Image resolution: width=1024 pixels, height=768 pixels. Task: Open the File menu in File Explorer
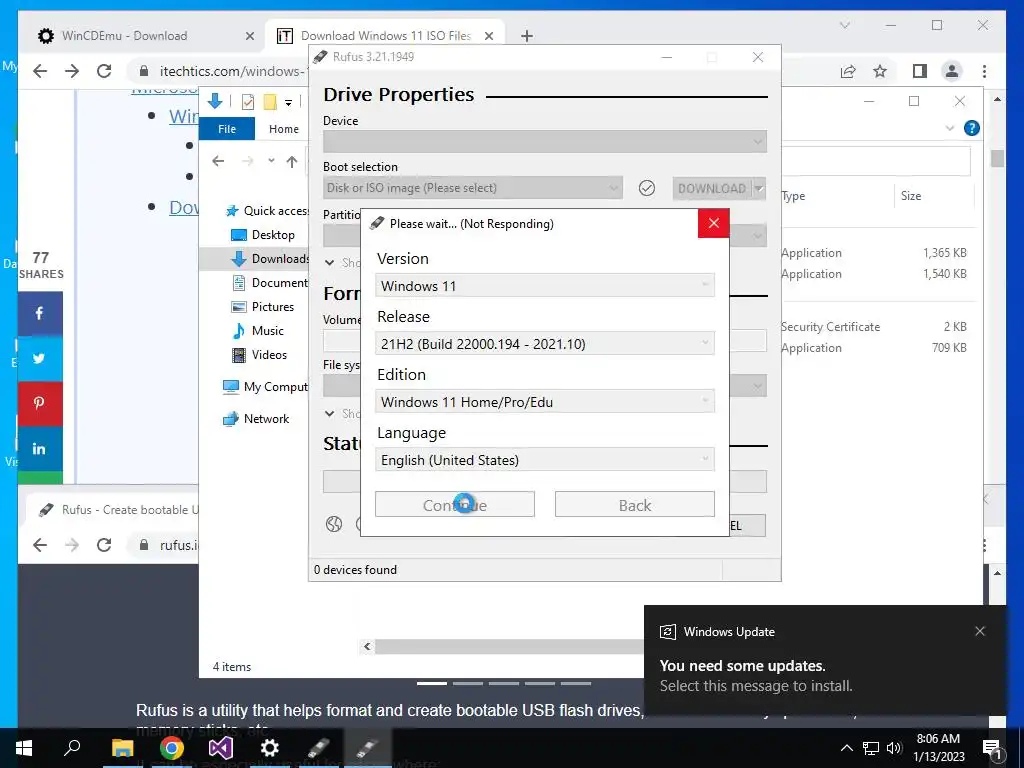pos(227,129)
